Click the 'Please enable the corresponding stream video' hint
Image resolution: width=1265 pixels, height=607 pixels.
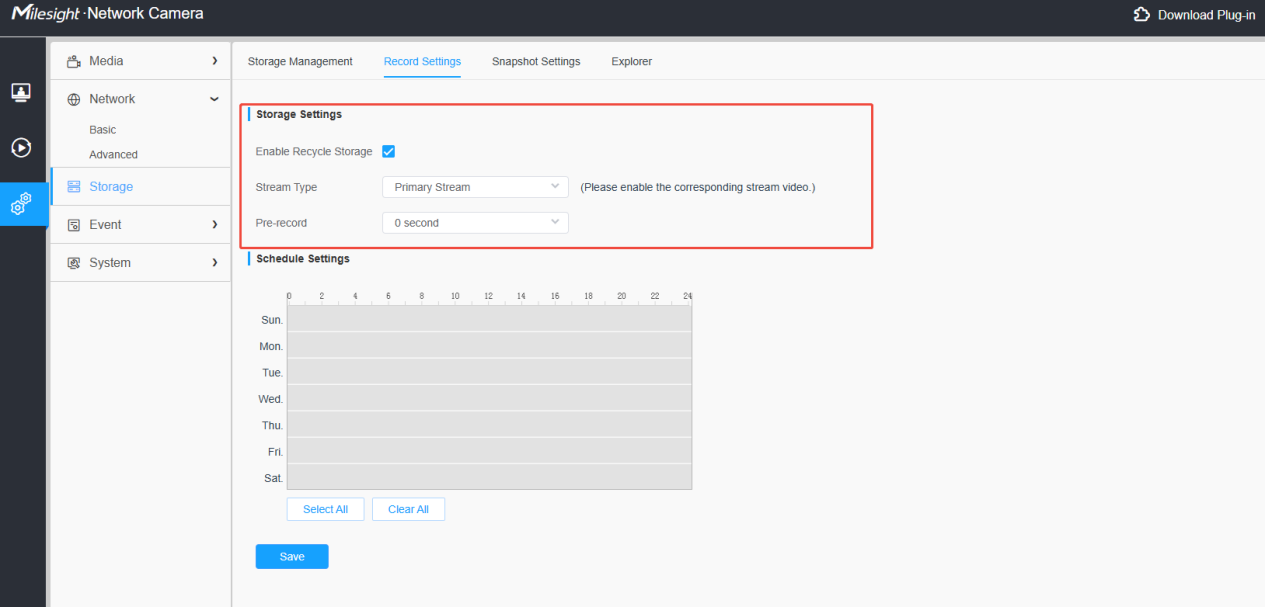click(698, 187)
